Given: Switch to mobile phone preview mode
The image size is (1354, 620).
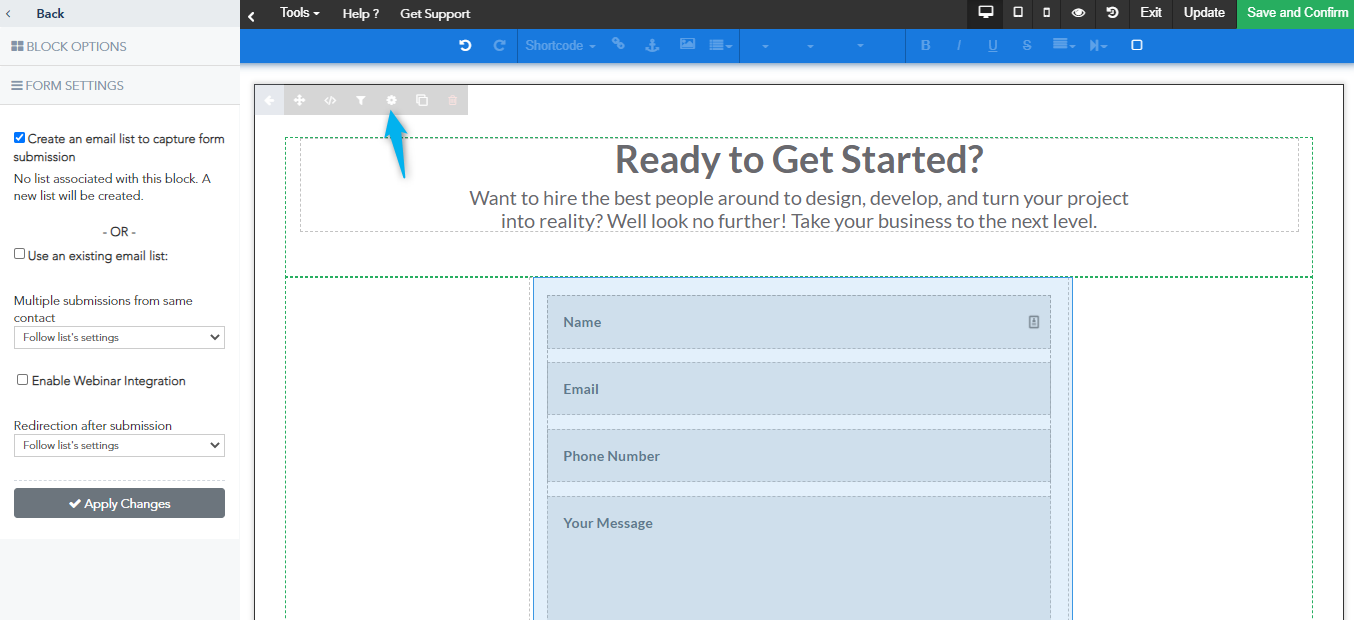Looking at the screenshot, I should click(x=1047, y=13).
